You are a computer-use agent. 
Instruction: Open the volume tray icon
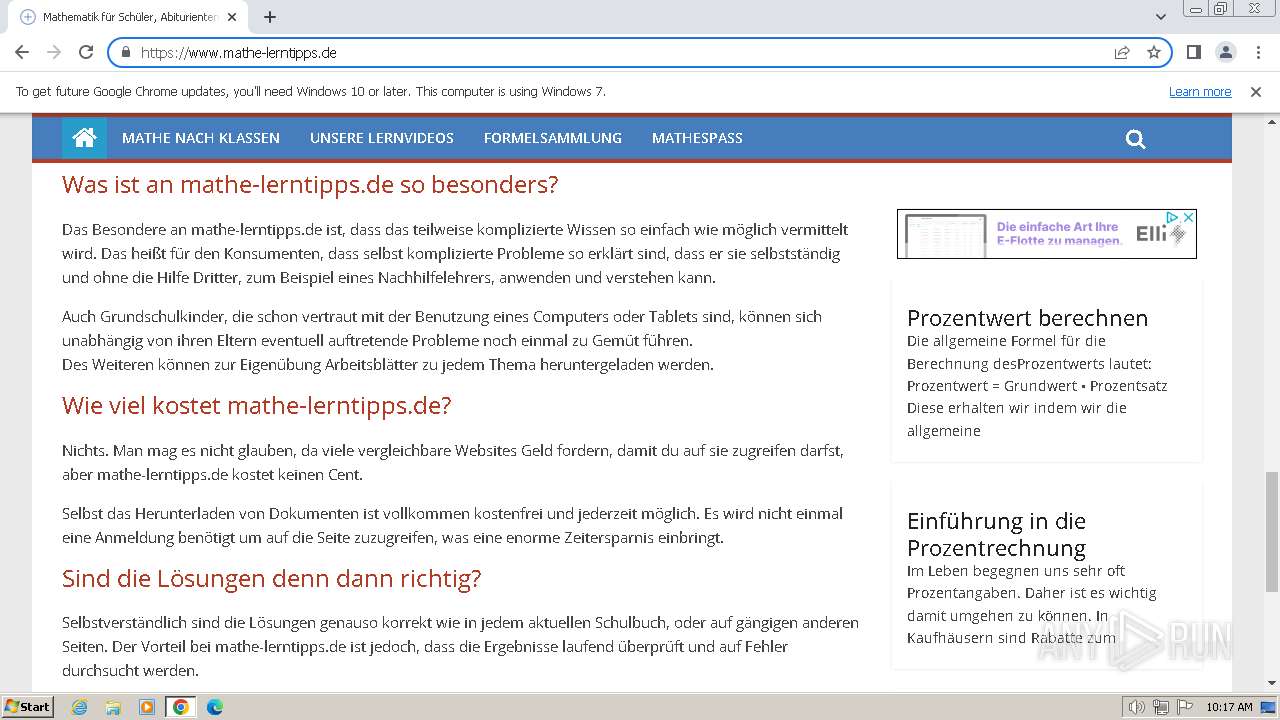1137,707
